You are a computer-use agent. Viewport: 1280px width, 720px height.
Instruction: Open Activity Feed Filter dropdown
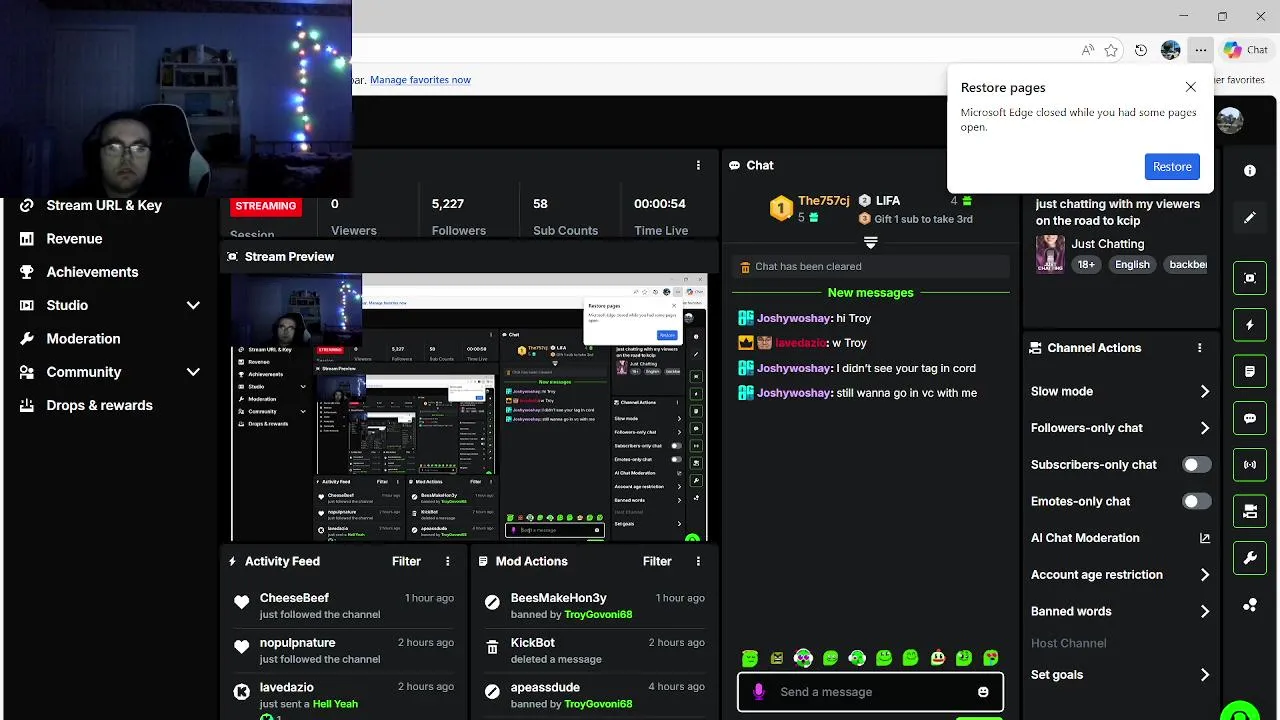(x=406, y=561)
